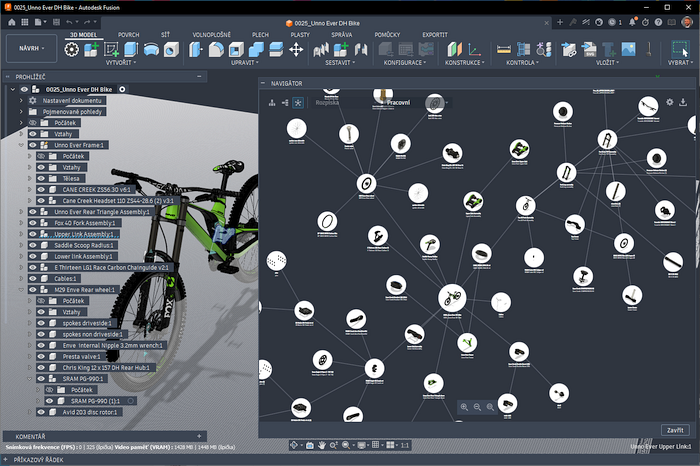Image resolution: width=700 pixels, height=466 pixels.
Task: Open the Návrh workspace dropdown
Action: coord(31,48)
